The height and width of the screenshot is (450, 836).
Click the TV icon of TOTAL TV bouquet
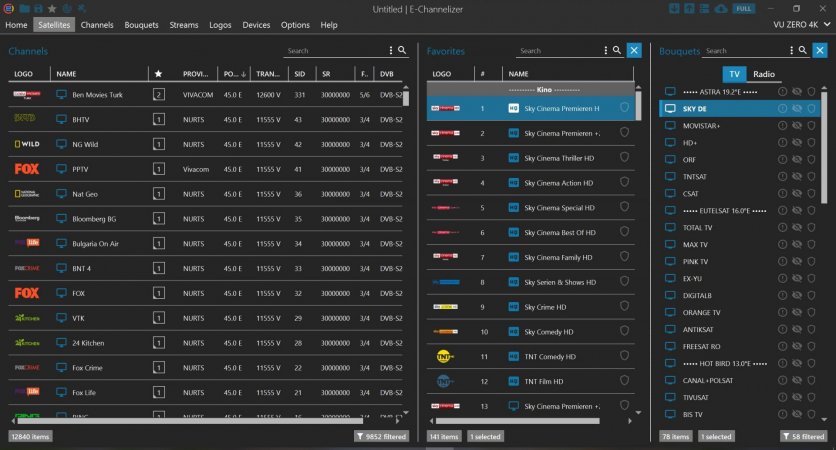(x=670, y=227)
